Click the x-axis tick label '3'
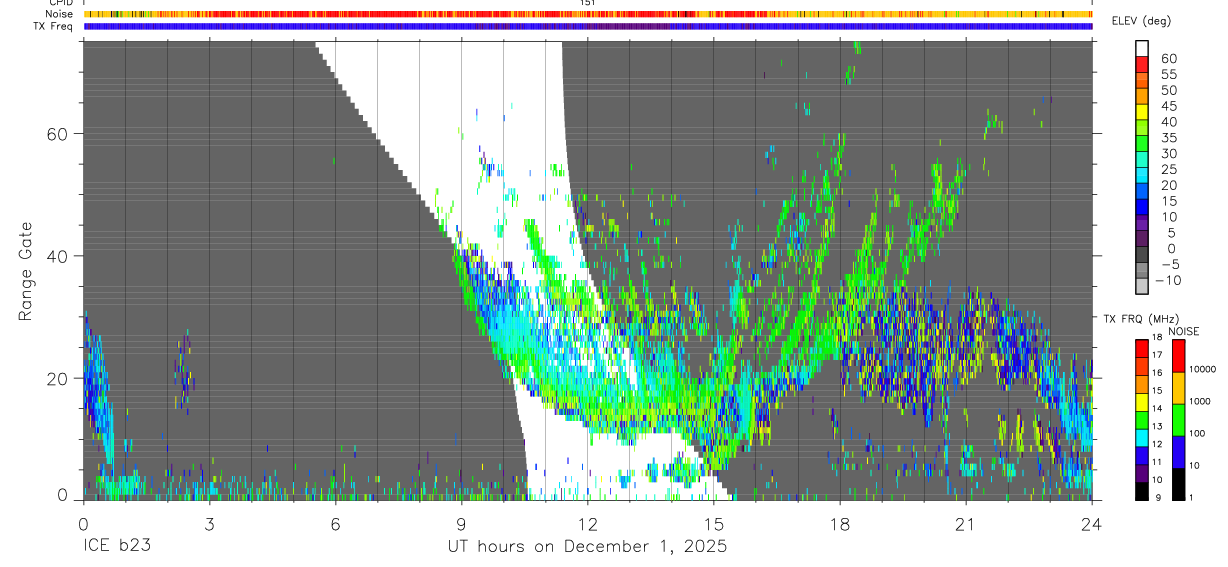This screenshot has width=1228, height=567. [208, 524]
